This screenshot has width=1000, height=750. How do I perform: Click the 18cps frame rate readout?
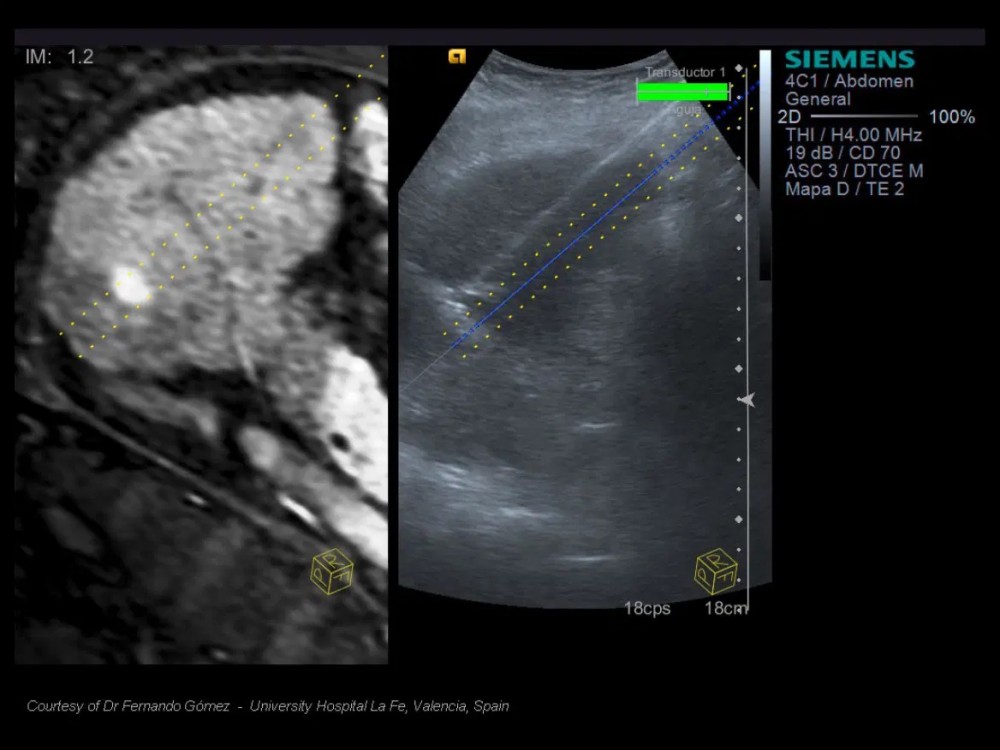pyautogui.click(x=647, y=608)
